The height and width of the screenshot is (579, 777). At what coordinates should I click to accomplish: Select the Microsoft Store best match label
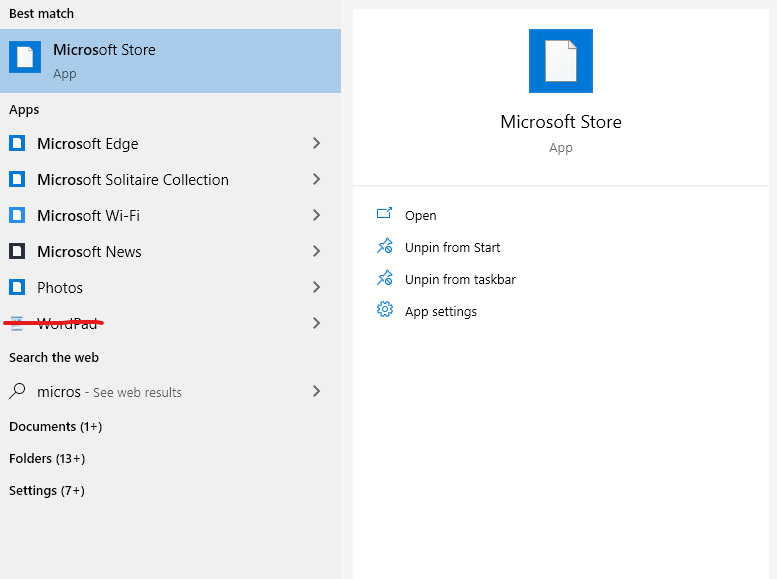pyautogui.click(x=105, y=50)
